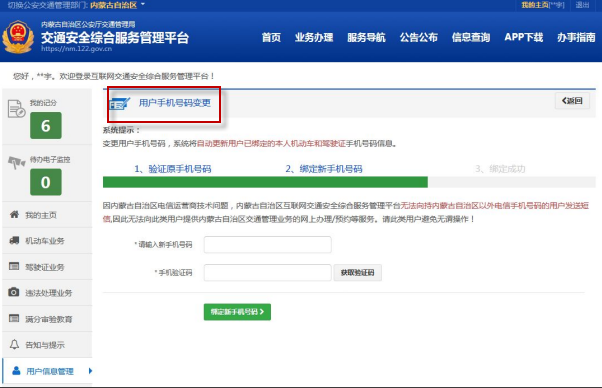Open the APP下载 page
Viewport: 602px width, 388px height.
coord(524,37)
